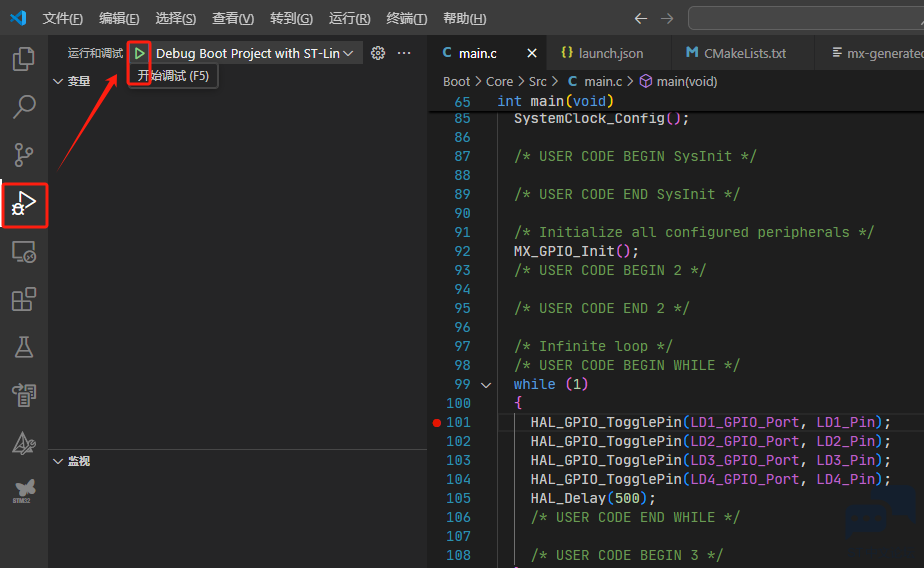Click the Core breadcrumb segment
This screenshot has width=924, height=568.
(x=499, y=82)
